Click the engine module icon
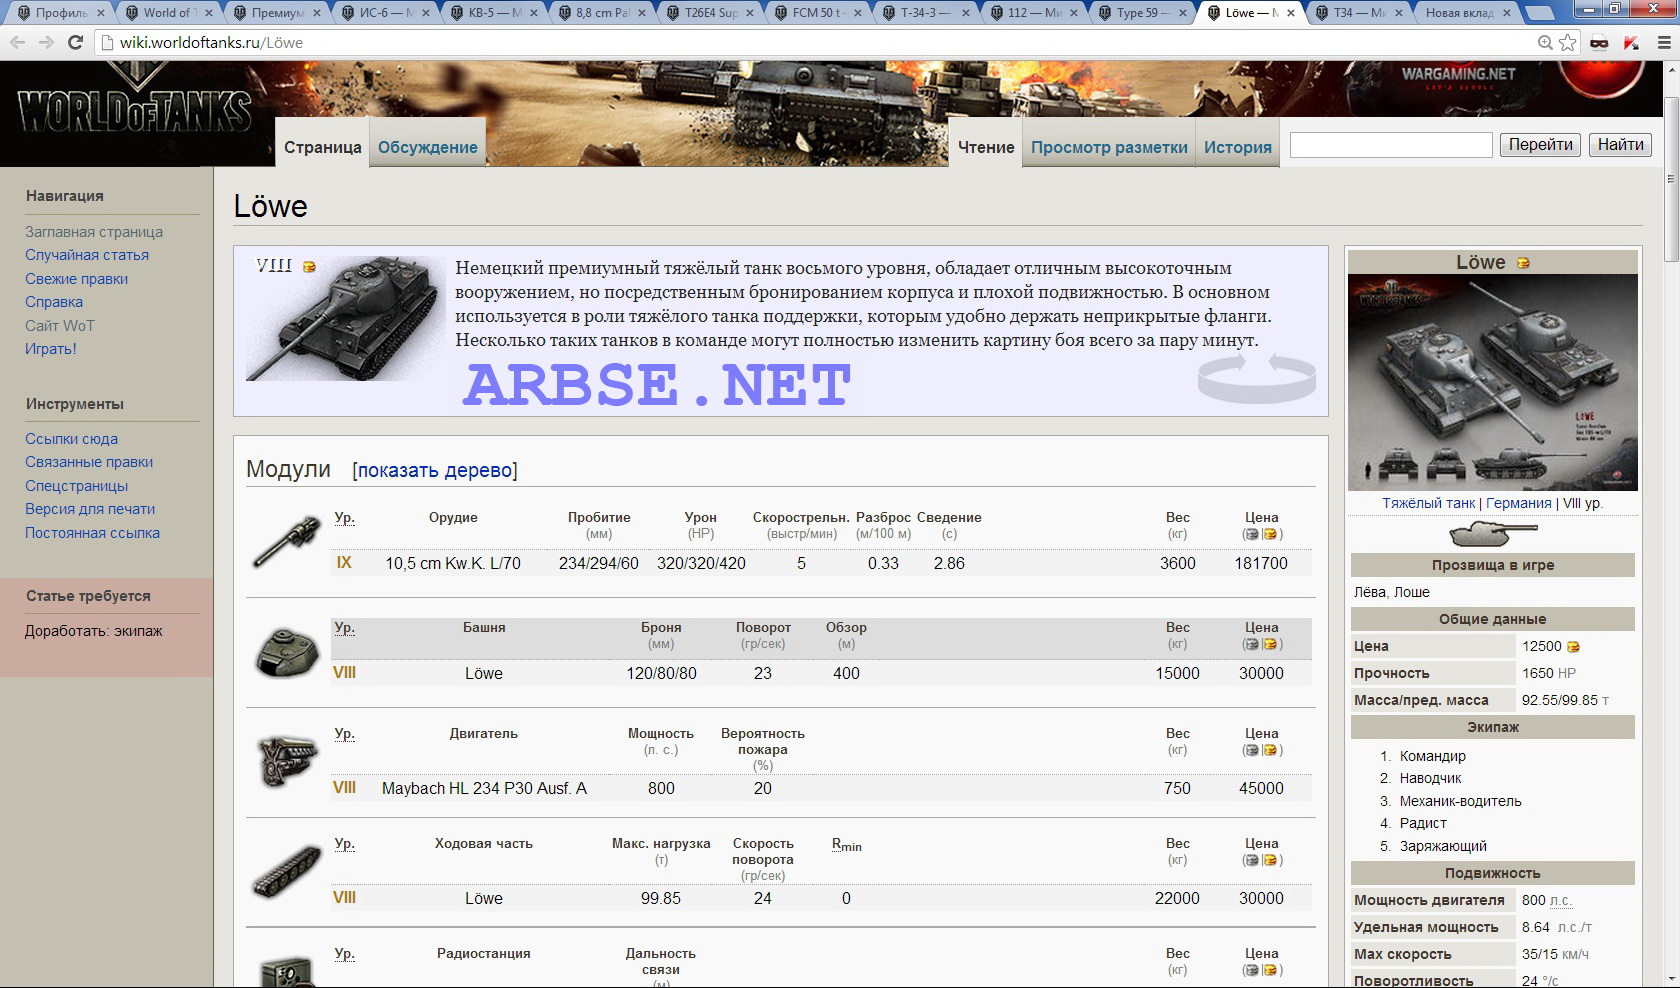1680x988 pixels. [x=287, y=760]
